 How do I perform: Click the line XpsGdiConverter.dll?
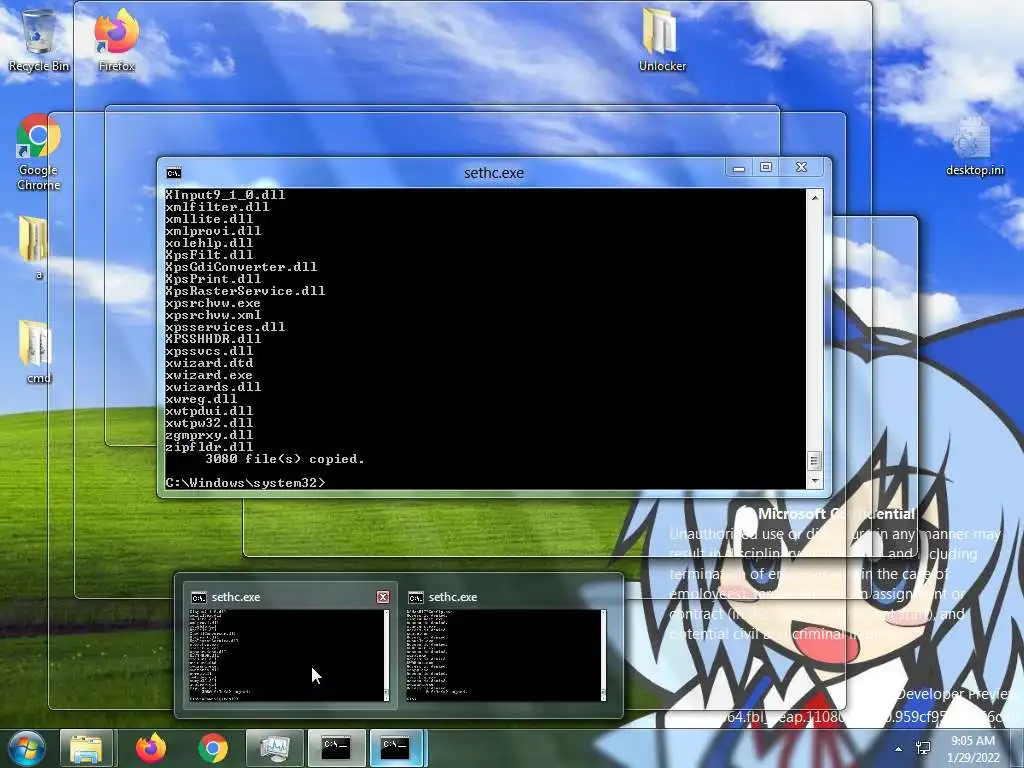point(241,267)
